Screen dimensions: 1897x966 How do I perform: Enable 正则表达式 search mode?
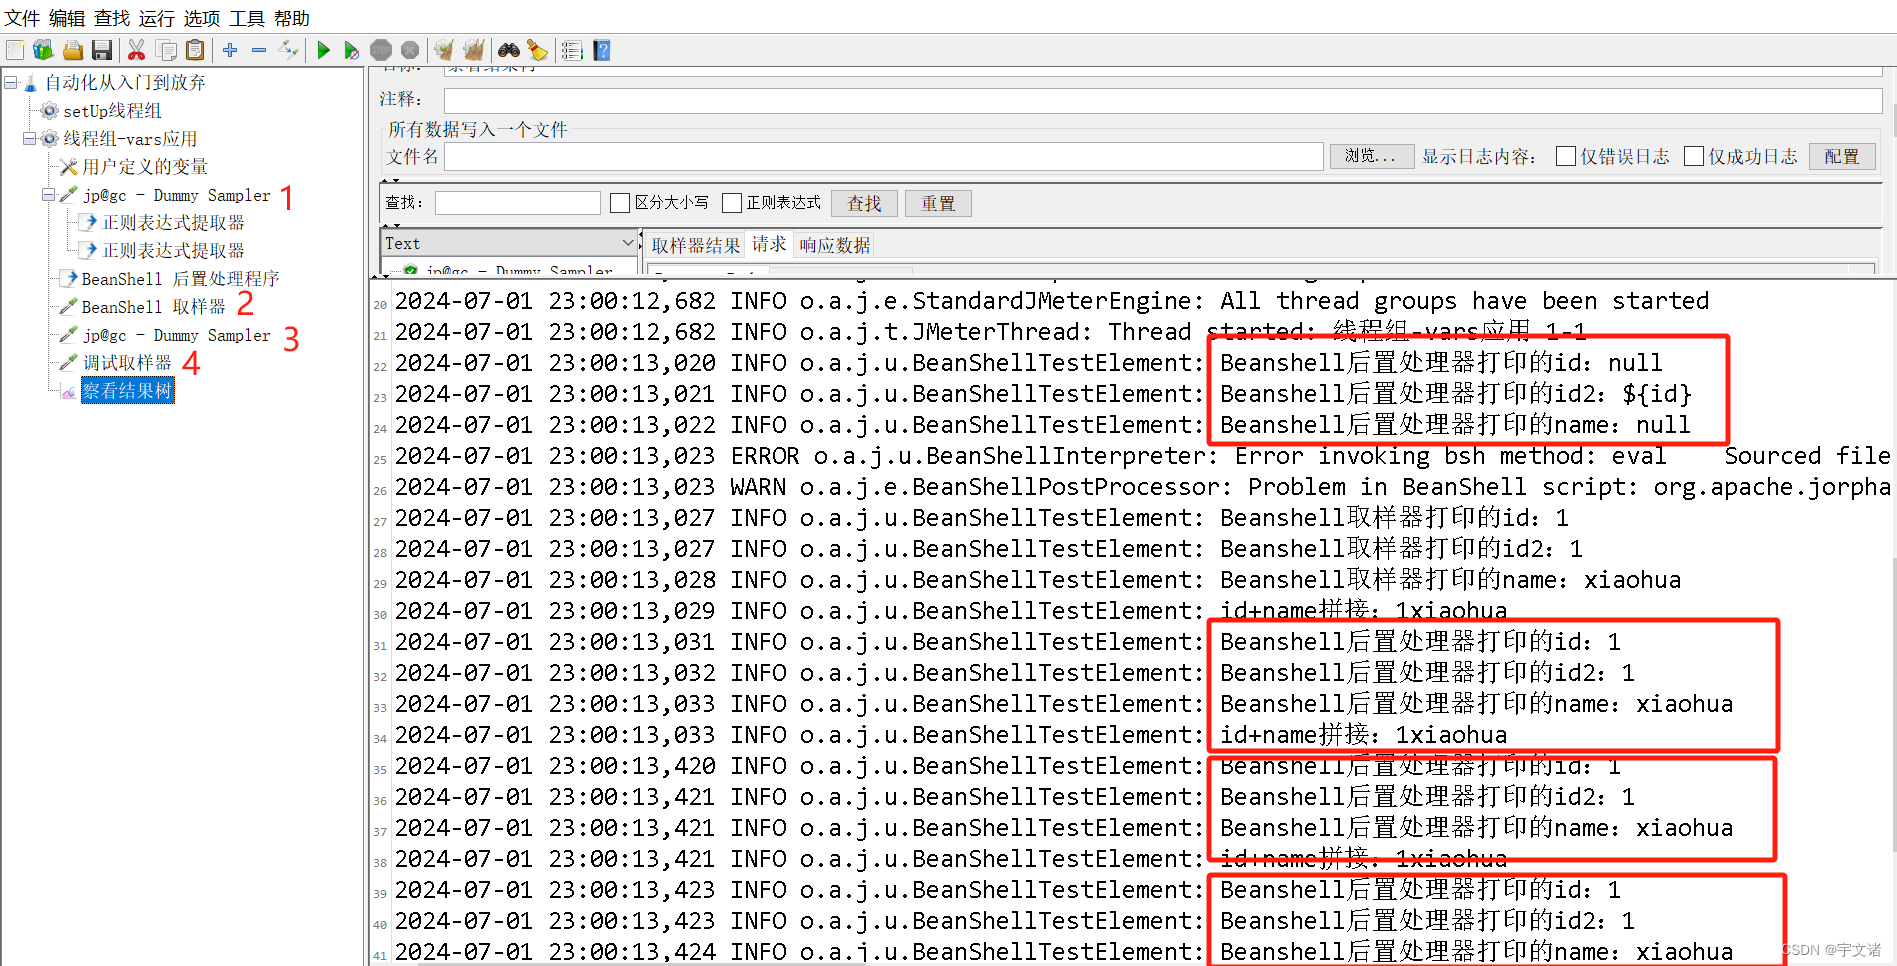[731, 202]
